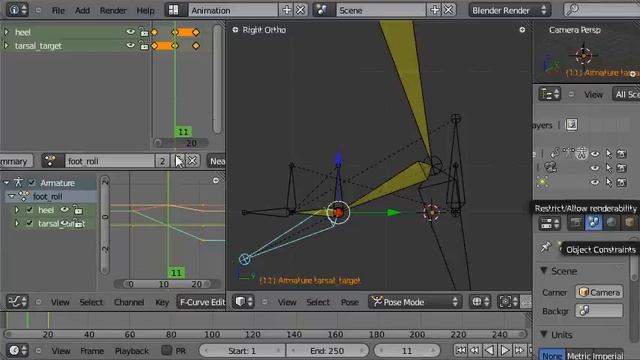
Task: Toggle the PR preview range checkbox
Action: pyautogui.click(x=166, y=350)
